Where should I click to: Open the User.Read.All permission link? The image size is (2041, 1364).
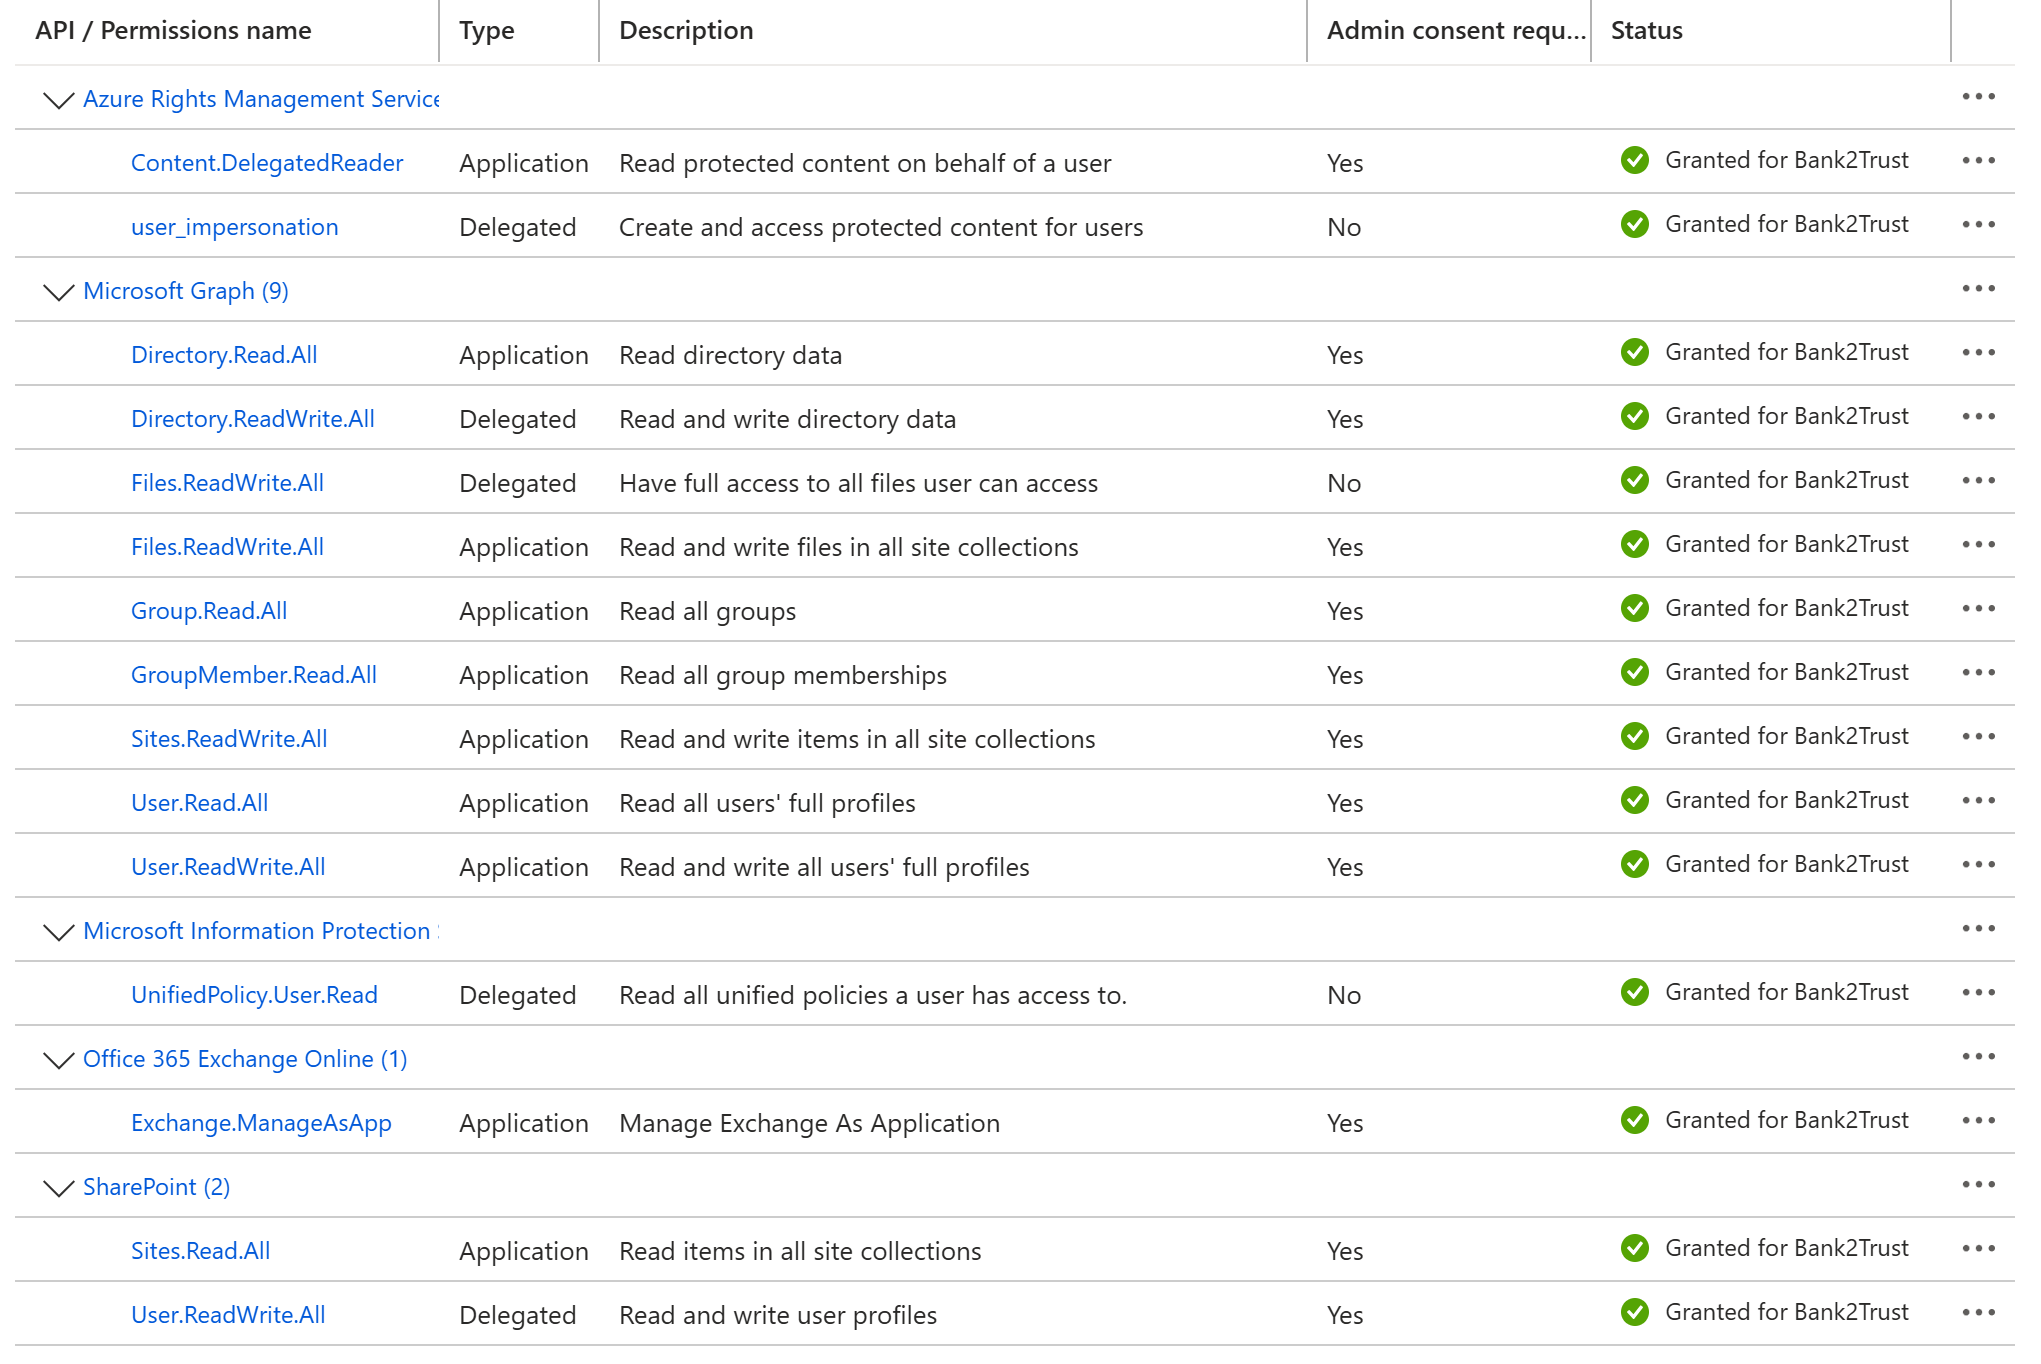[200, 803]
